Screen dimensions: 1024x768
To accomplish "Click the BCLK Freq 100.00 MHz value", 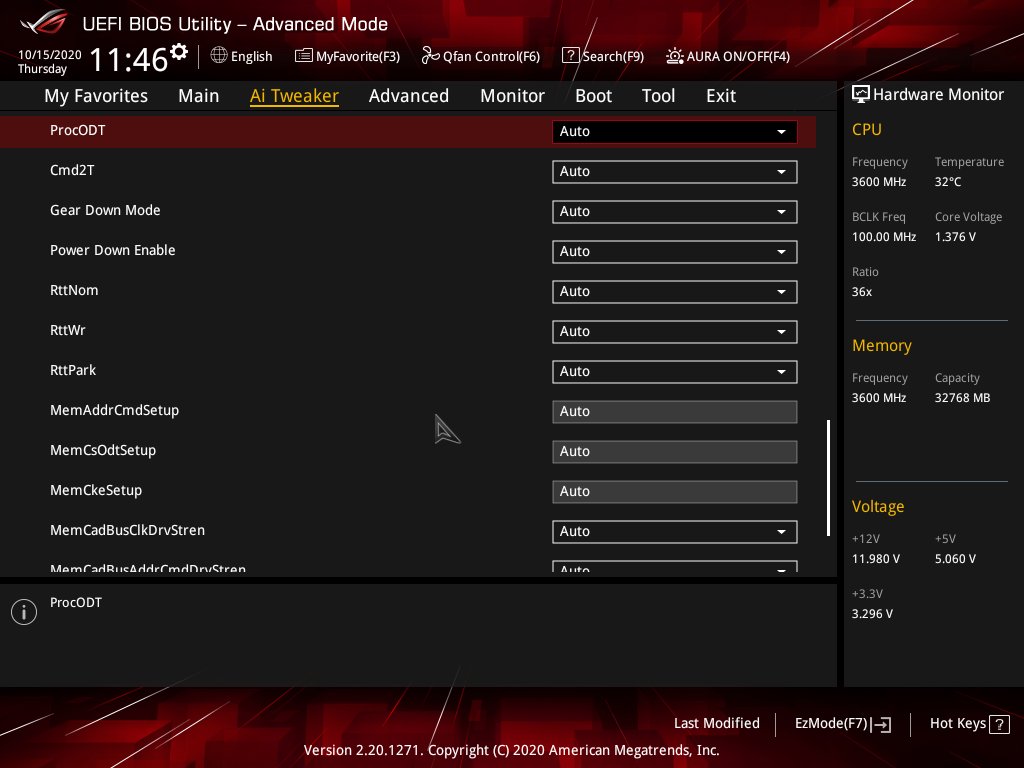I will pyautogui.click(x=884, y=236).
